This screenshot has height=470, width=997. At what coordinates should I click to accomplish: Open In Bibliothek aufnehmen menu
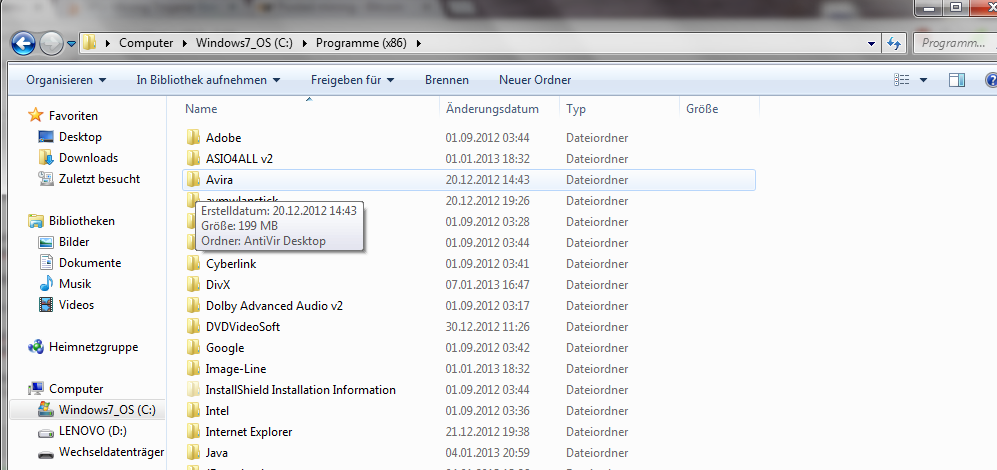(209, 80)
